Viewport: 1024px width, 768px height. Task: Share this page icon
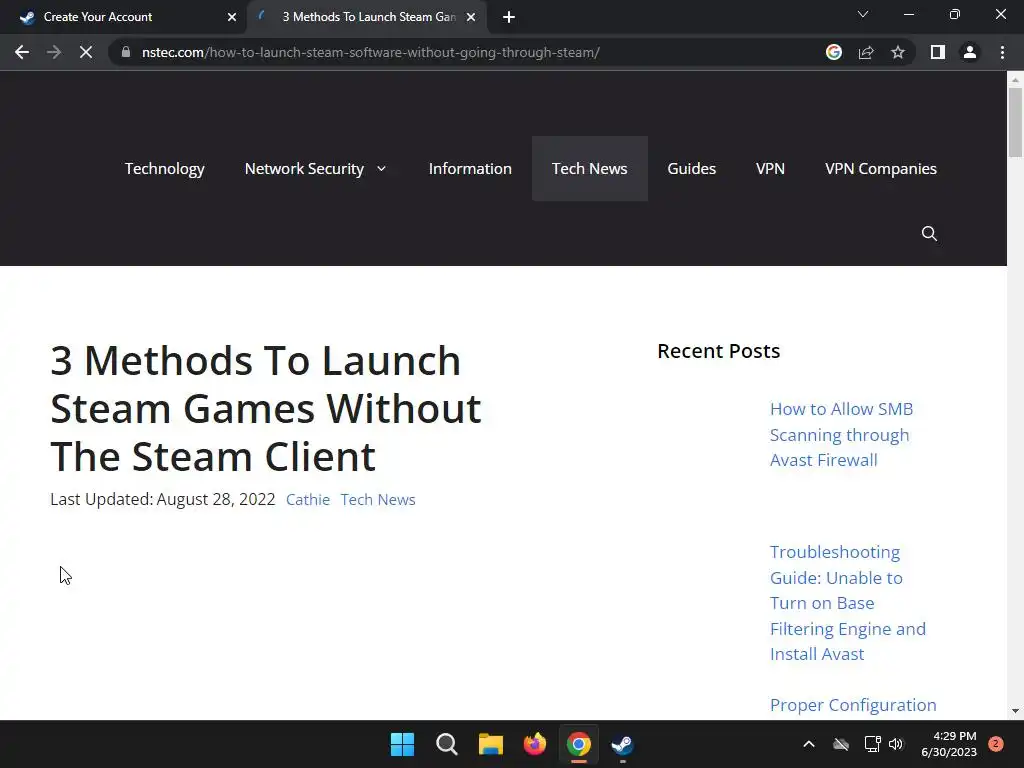click(x=866, y=52)
